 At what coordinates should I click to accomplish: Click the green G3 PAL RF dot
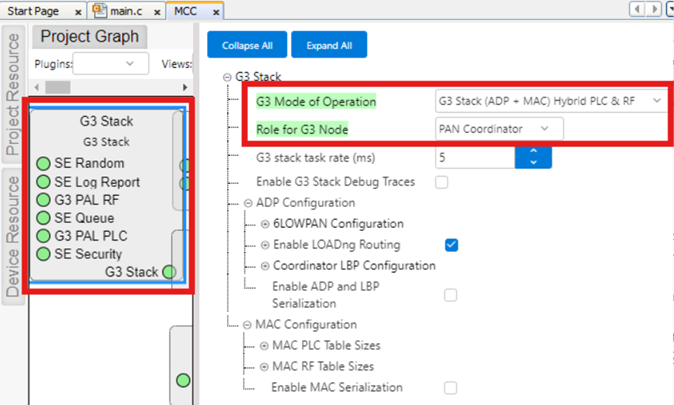[43, 200]
